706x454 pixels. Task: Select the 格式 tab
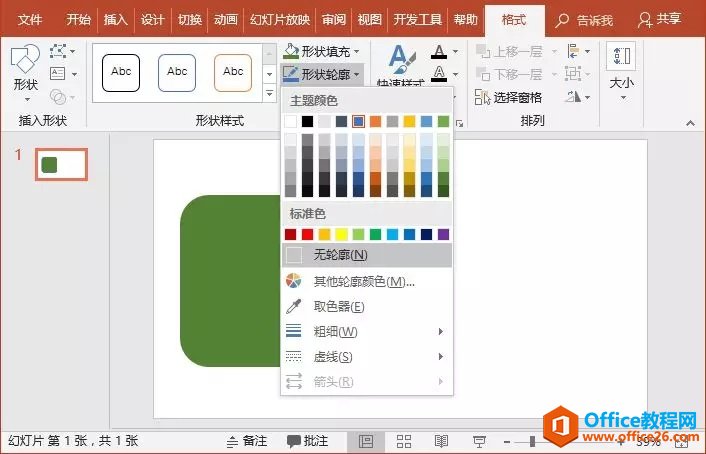point(514,20)
